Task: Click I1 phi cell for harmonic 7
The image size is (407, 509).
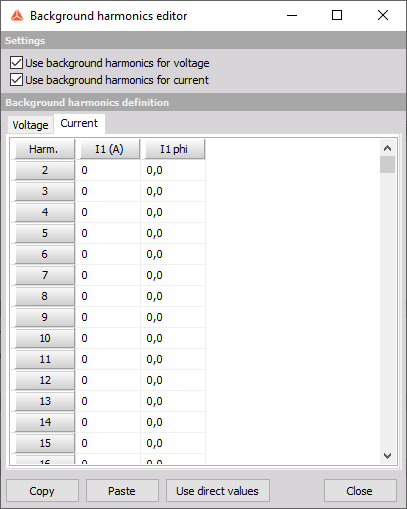Action: coord(173,275)
